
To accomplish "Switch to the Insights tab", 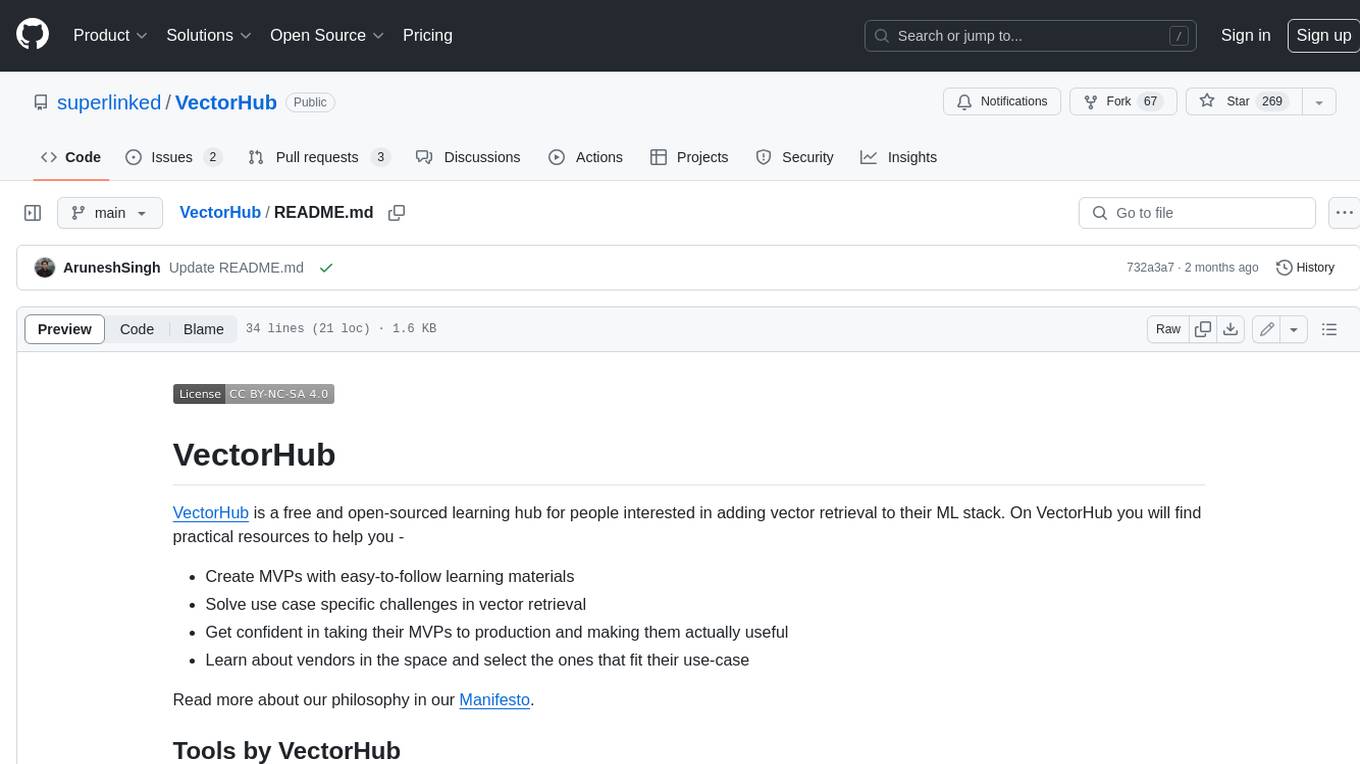I will click(899, 157).
